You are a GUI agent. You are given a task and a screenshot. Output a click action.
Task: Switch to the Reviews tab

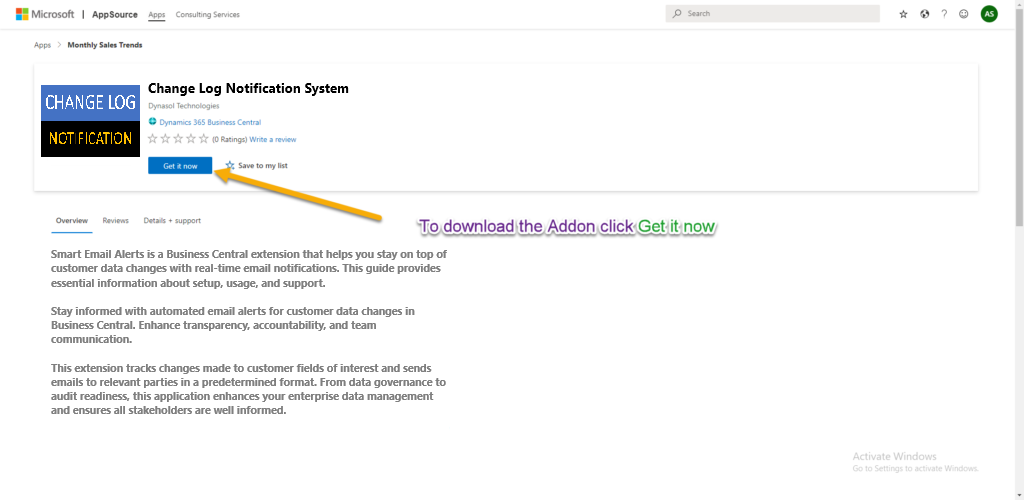[x=115, y=220]
